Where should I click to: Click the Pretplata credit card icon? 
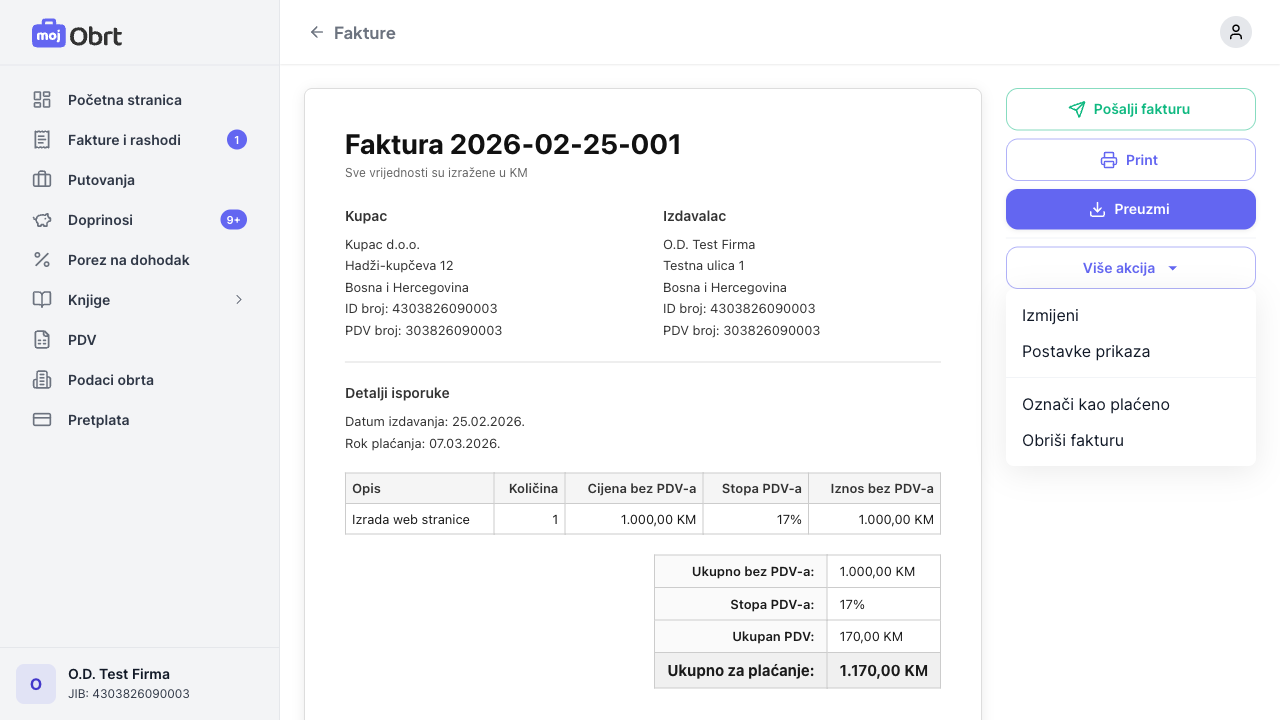click(x=42, y=420)
